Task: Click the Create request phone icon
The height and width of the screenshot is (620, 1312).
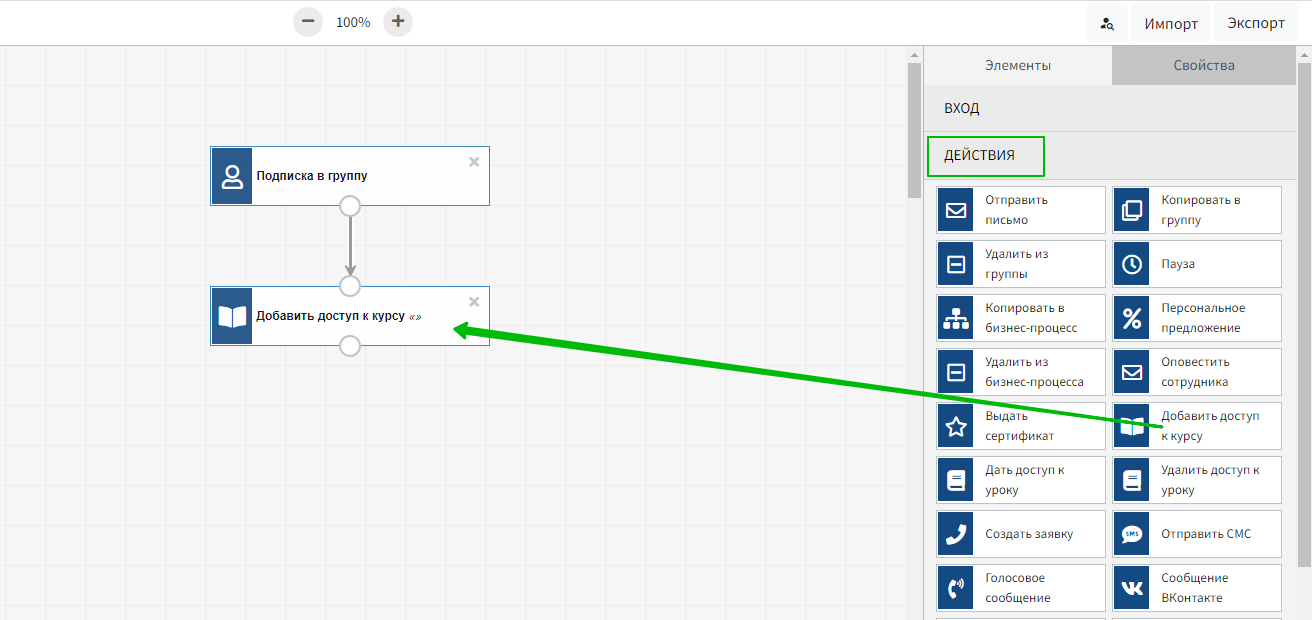Action: coord(956,534)
